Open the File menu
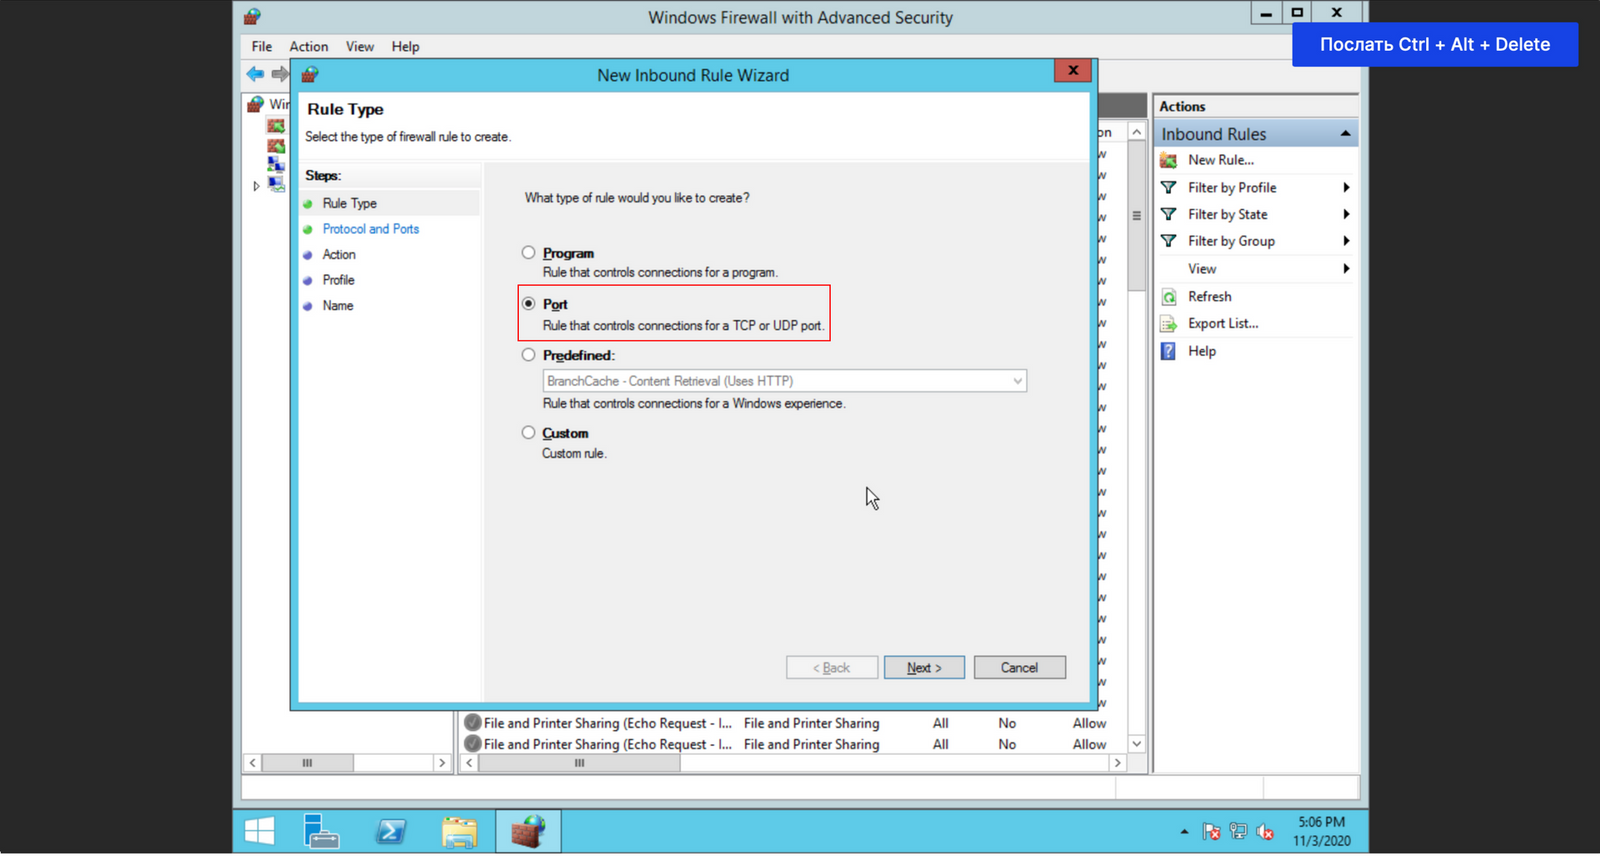 pyautogui.click(x=262, y=46)
